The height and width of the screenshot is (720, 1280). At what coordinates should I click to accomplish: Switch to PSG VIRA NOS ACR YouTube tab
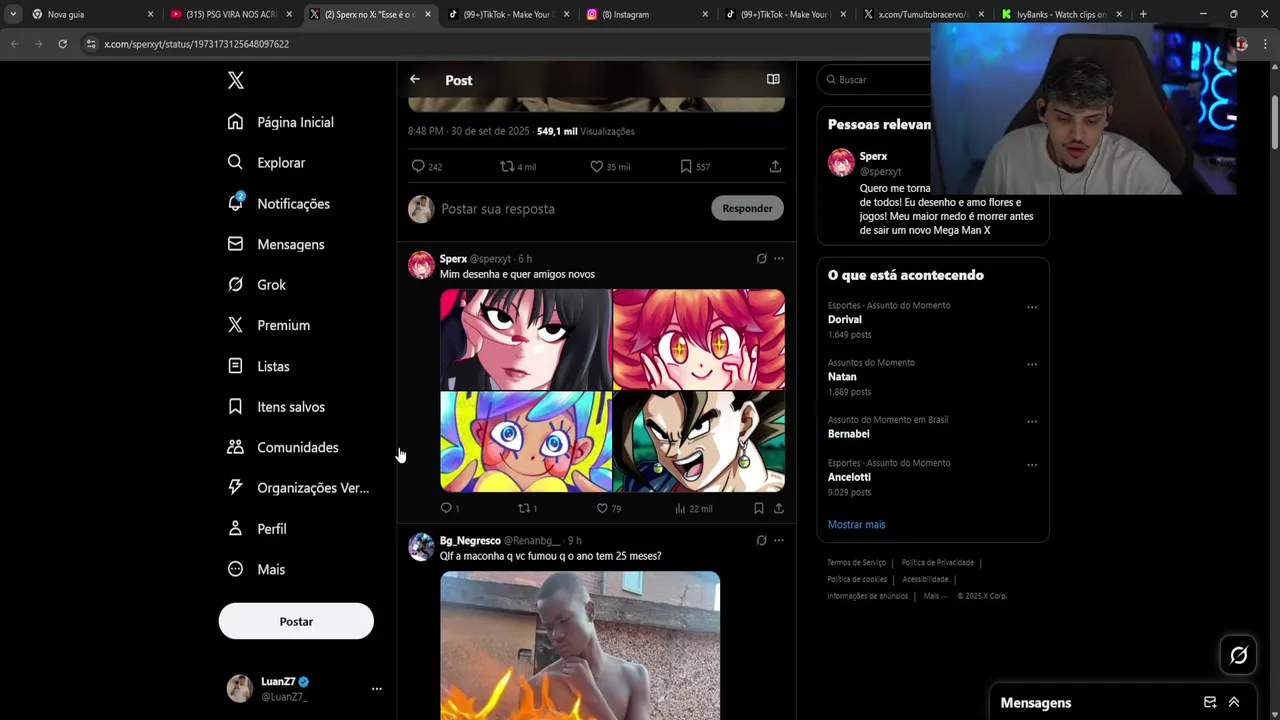229,14
